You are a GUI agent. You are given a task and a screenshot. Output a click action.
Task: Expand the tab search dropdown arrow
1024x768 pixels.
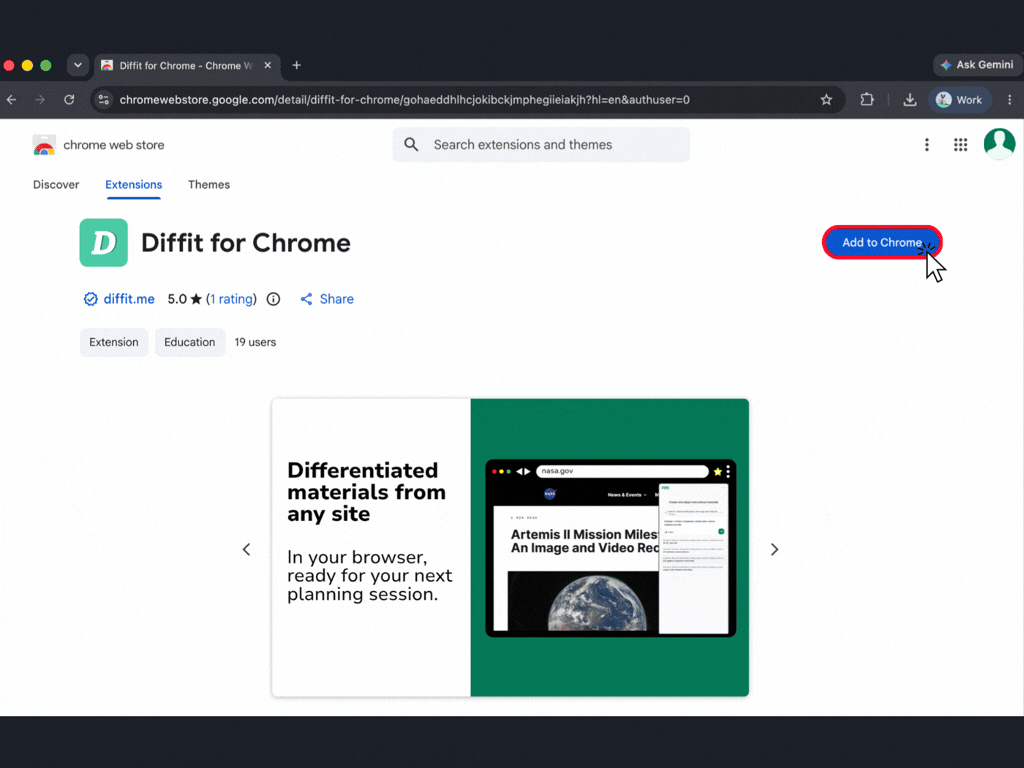click(78, 65)
